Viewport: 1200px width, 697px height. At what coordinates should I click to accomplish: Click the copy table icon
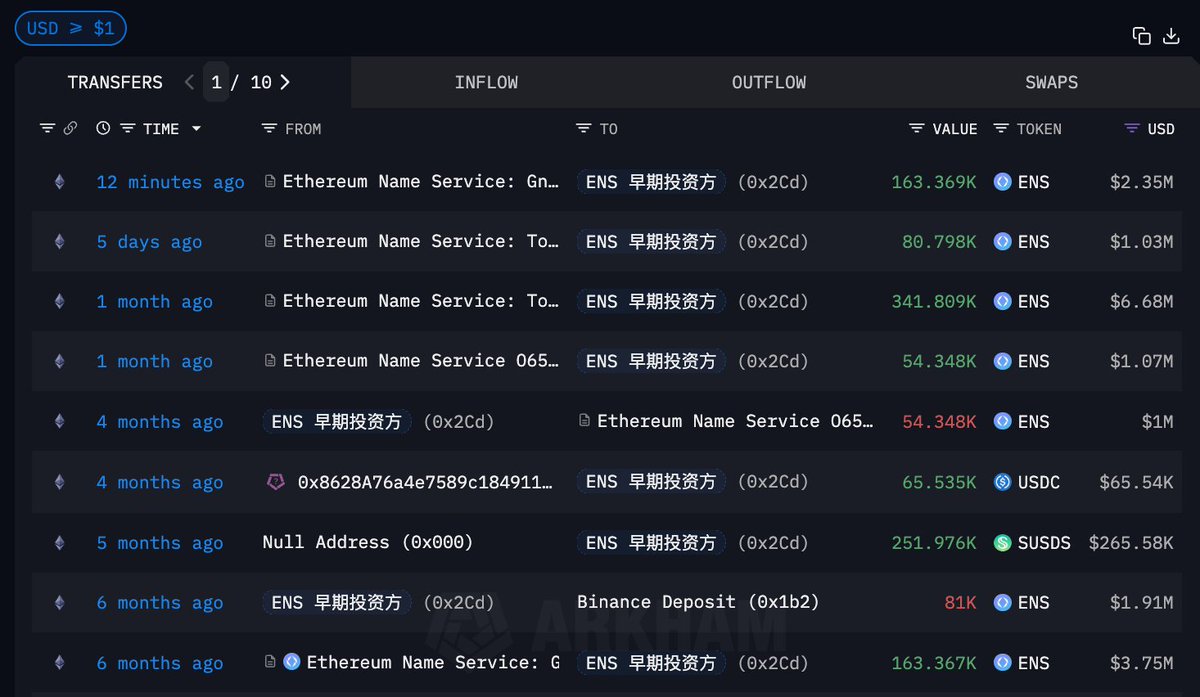click(x=1141, y=36)
